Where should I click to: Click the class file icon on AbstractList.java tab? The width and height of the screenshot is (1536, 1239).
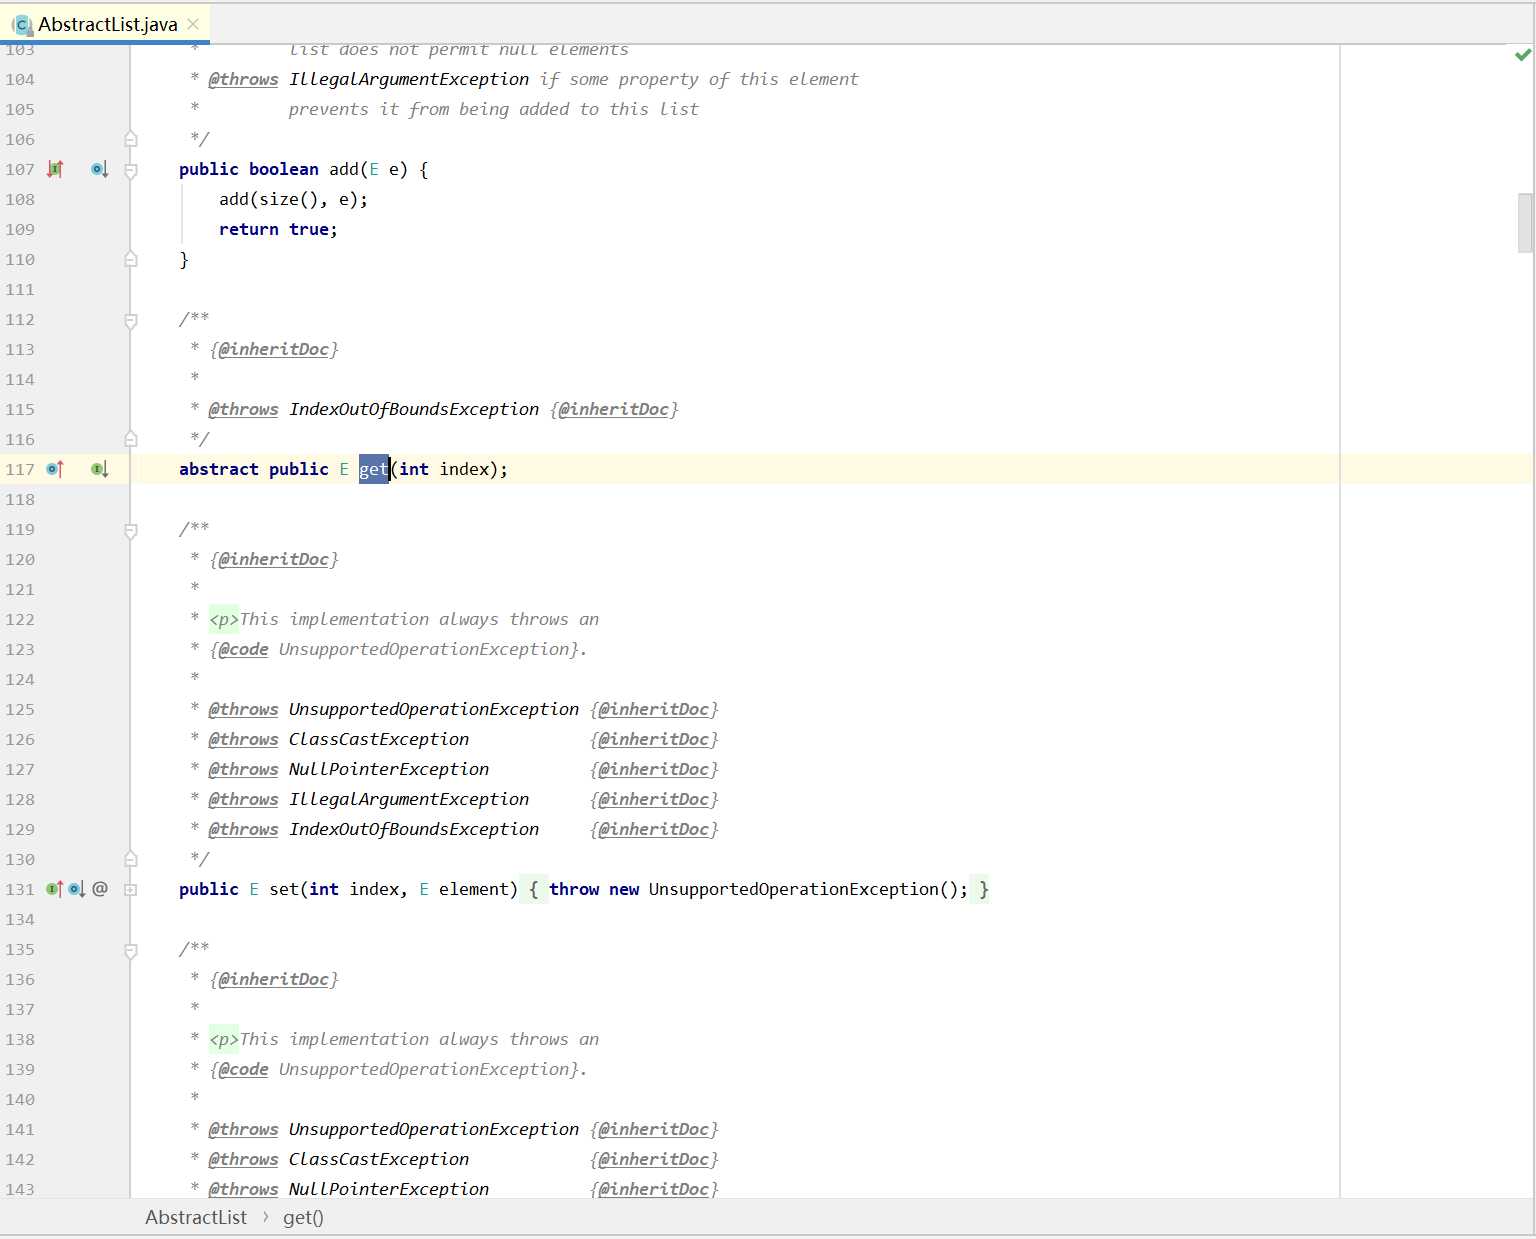tap(21, 24)
